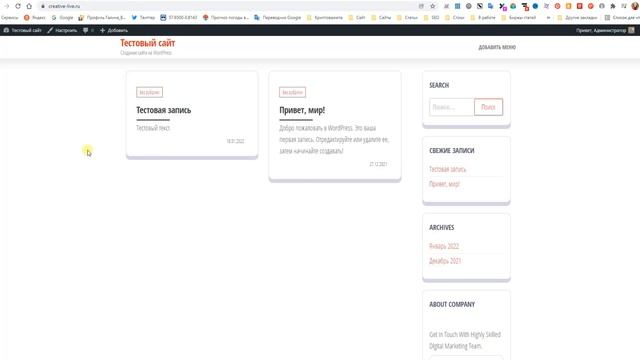
Task: Click date on Привет, мир! card
Action: pos(378,164)
